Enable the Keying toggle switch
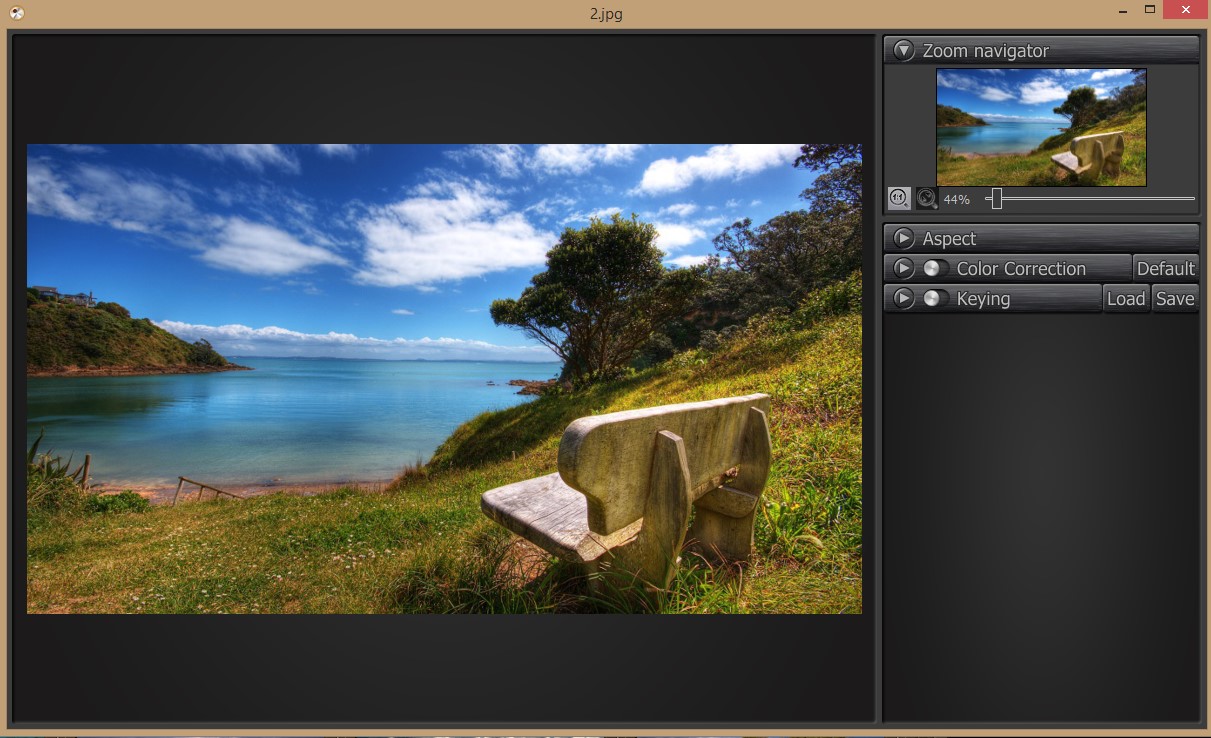 936,298
